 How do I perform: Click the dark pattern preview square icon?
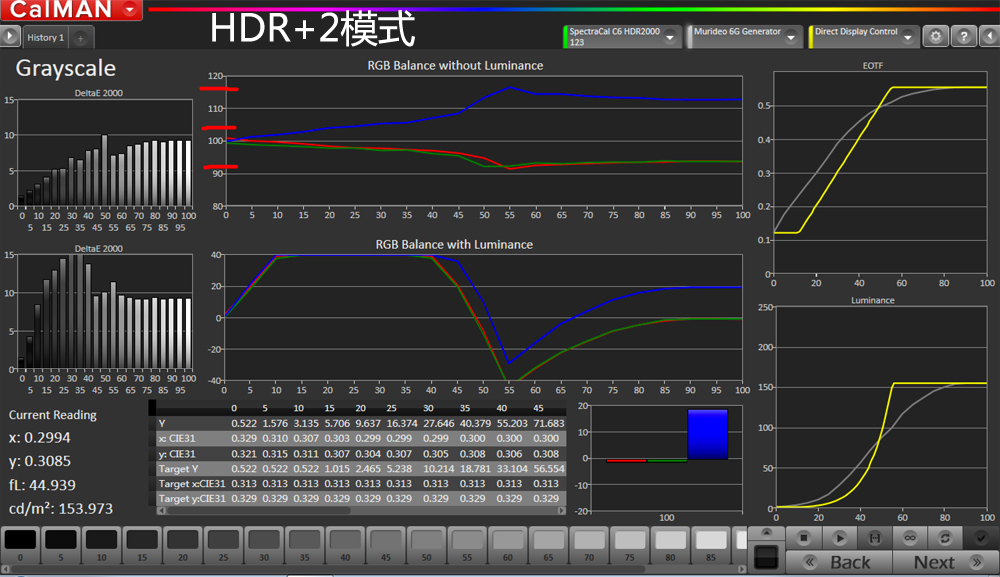[766, 557]
